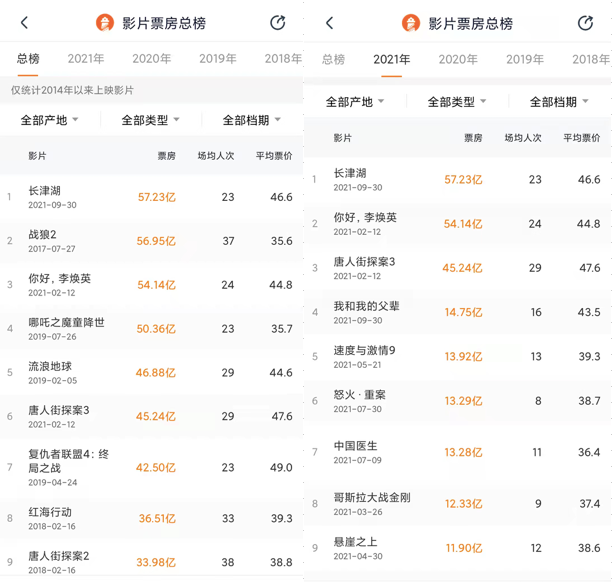Click the 56.95亿 box office value
612x582 pixels.
click(x=156, y=241)
